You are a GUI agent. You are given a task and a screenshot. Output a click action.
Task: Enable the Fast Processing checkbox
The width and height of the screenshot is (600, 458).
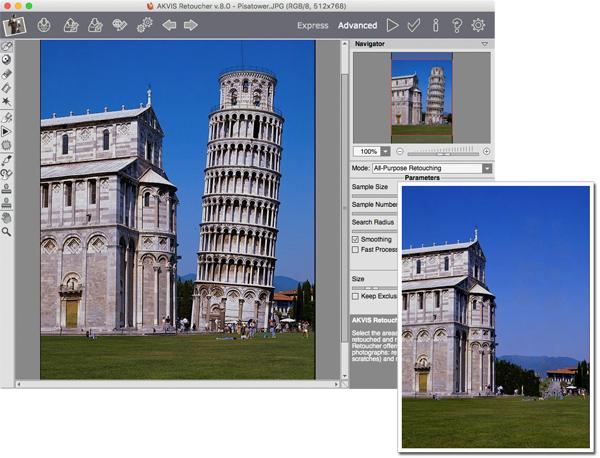355,250
